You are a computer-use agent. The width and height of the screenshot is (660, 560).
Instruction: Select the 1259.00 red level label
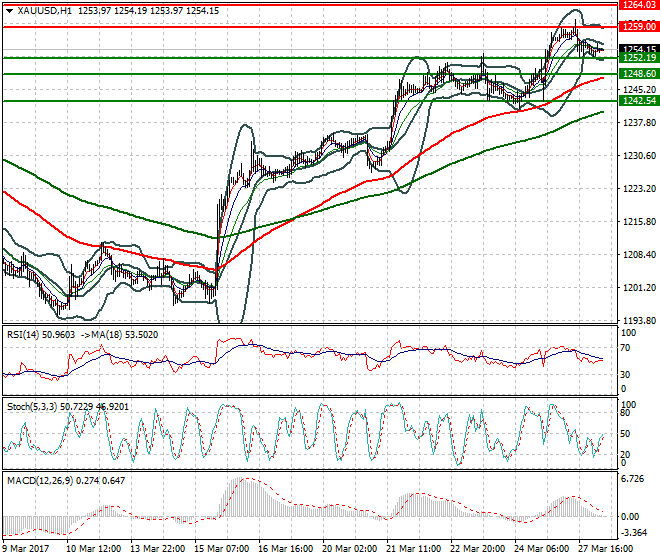(639, 27)
